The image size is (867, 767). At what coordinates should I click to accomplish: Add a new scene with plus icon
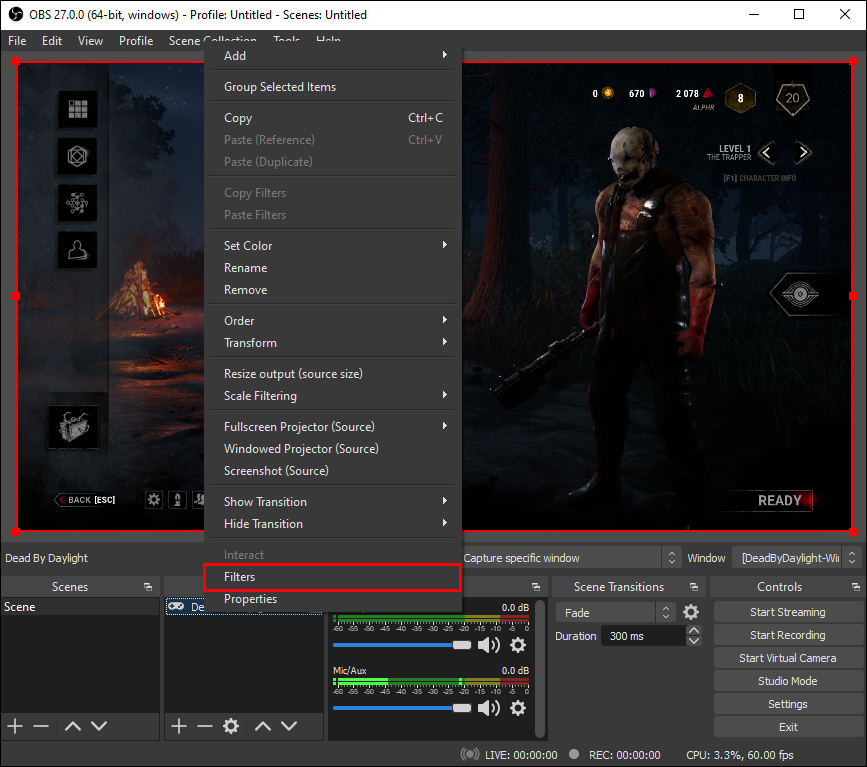(15, 726)
